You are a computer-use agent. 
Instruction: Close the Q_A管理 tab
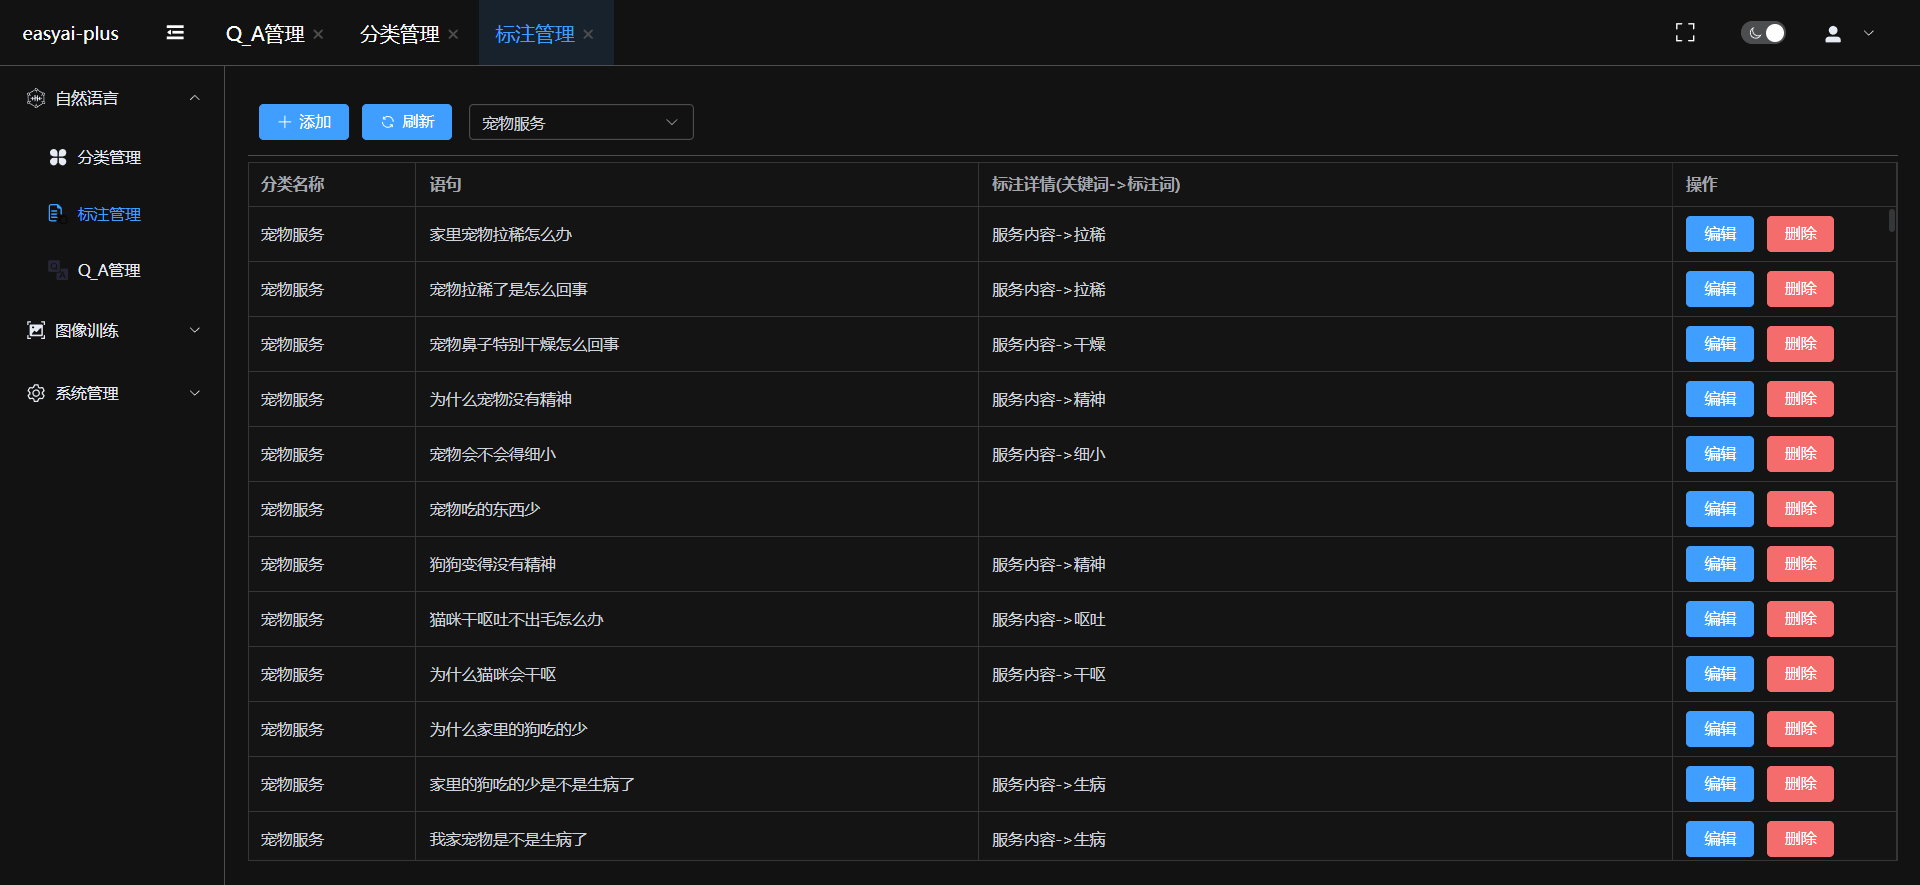[318, 34]
